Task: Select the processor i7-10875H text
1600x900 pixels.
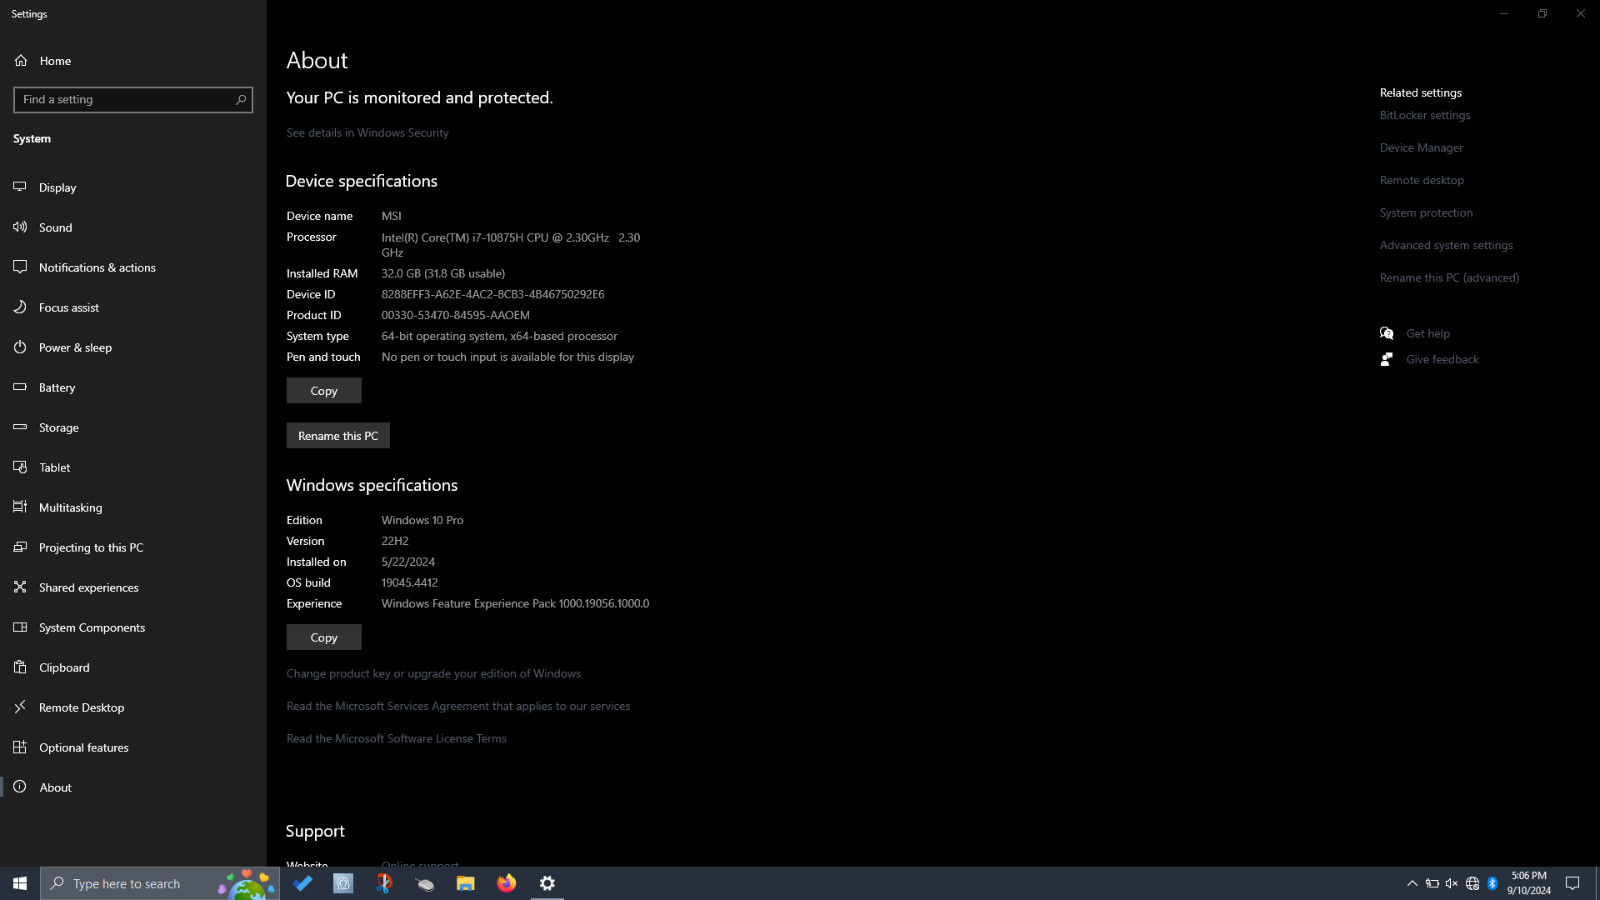Action: tap(510, 245)
